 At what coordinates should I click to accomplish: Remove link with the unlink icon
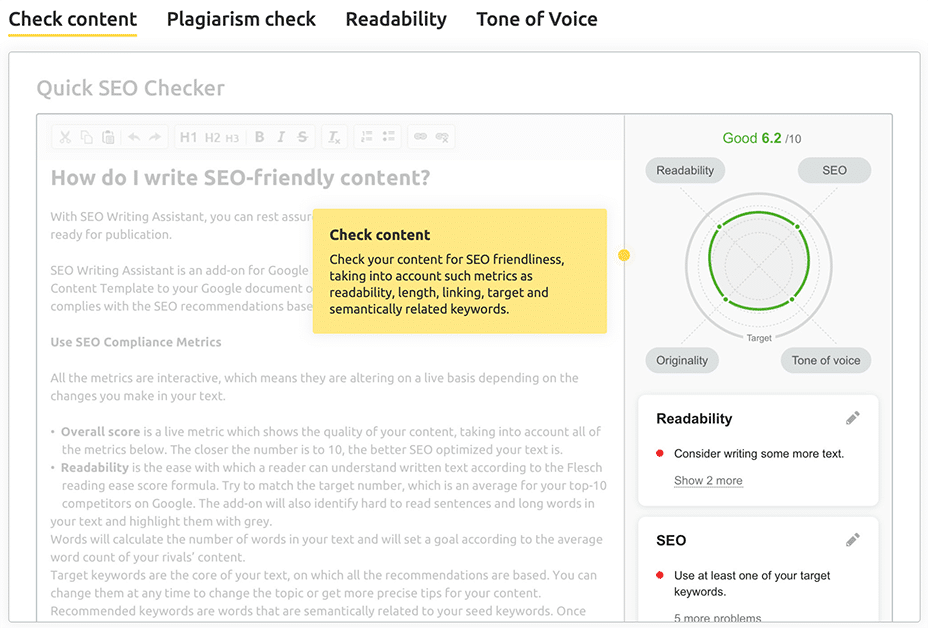click(x=442, y=137)
